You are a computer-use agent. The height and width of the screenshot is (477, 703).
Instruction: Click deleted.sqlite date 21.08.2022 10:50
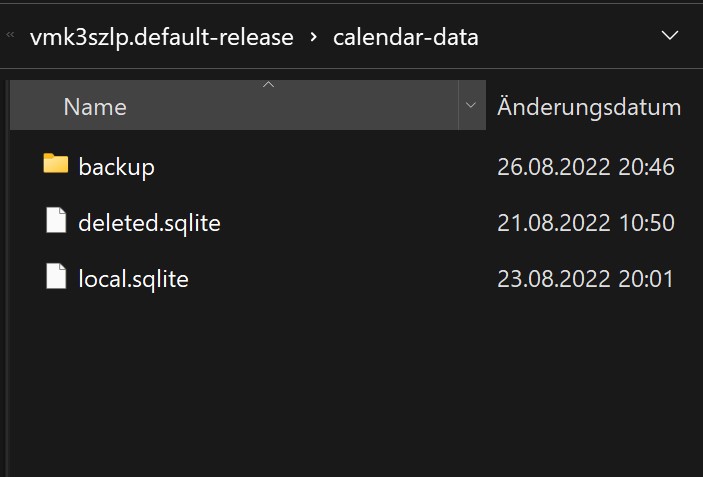[x=586, y=222]
